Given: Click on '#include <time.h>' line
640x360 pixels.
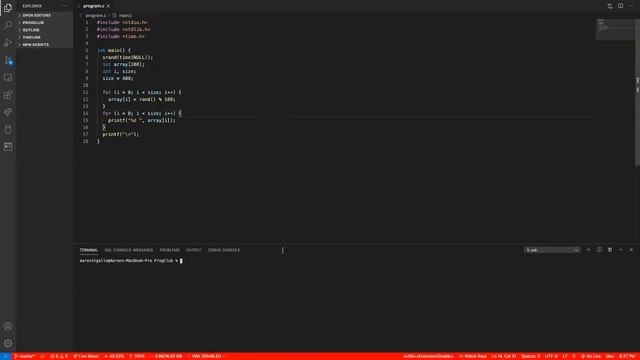Looking at the screenshot, I should click(120, 36).
